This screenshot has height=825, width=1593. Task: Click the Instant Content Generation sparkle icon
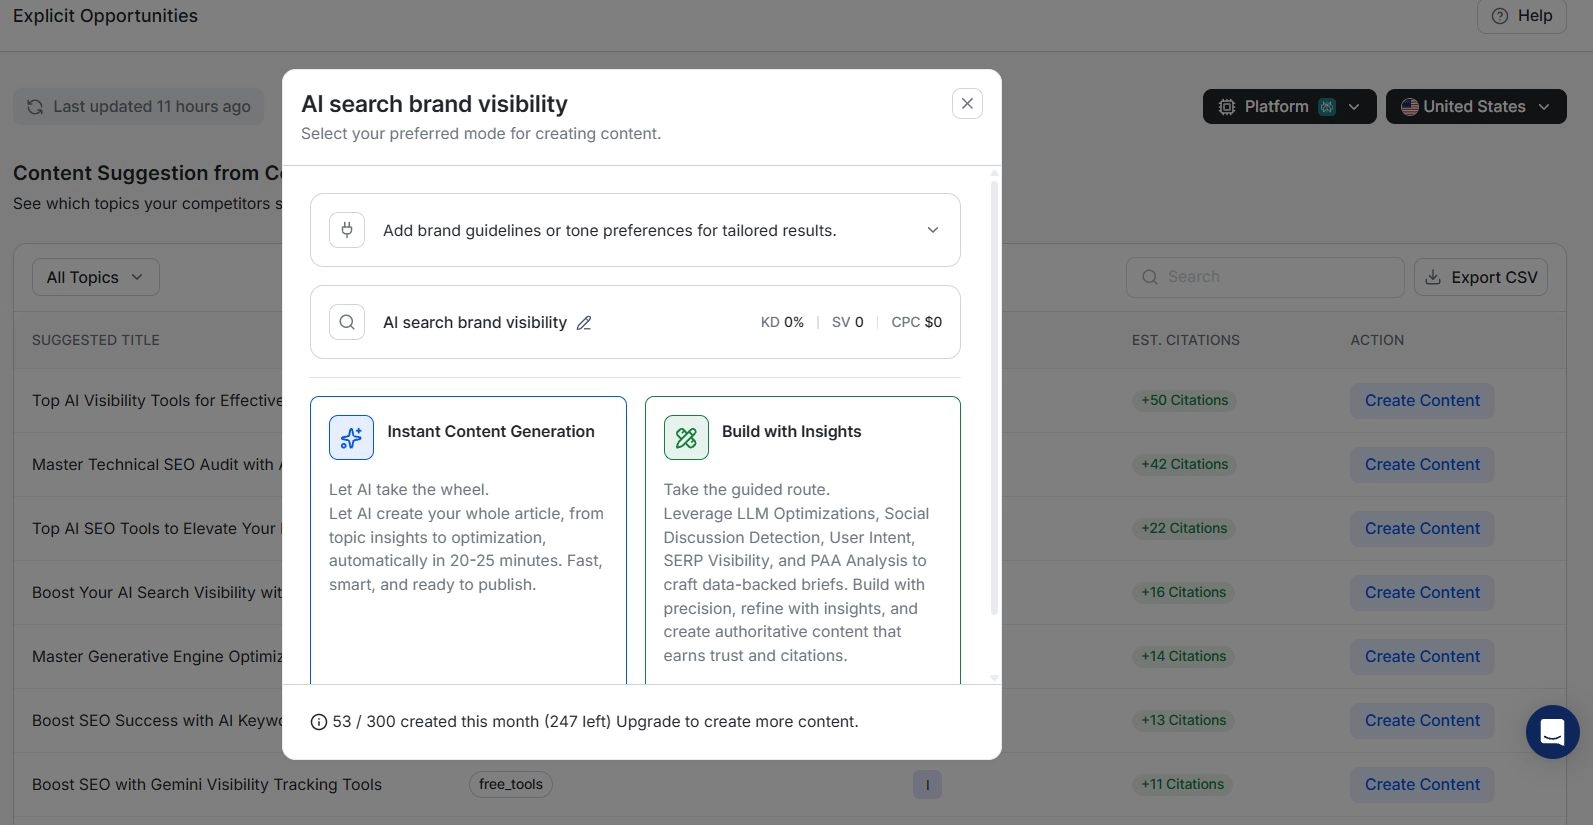click(x=351, y=438)
